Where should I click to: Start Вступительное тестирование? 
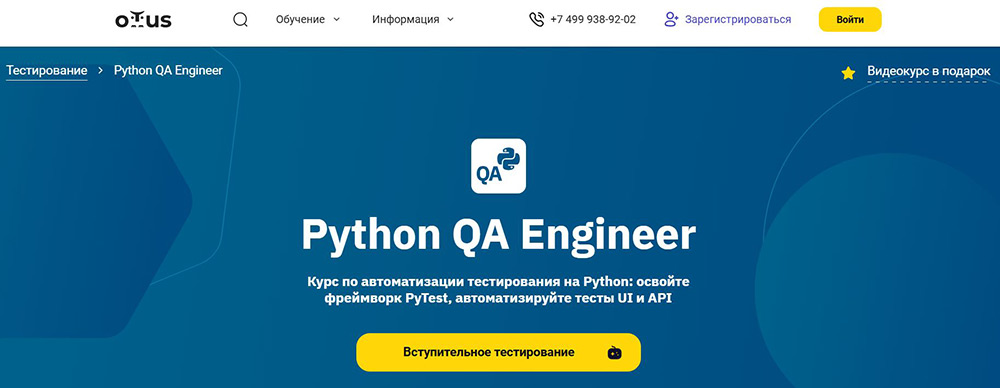(x=498, y=352)
